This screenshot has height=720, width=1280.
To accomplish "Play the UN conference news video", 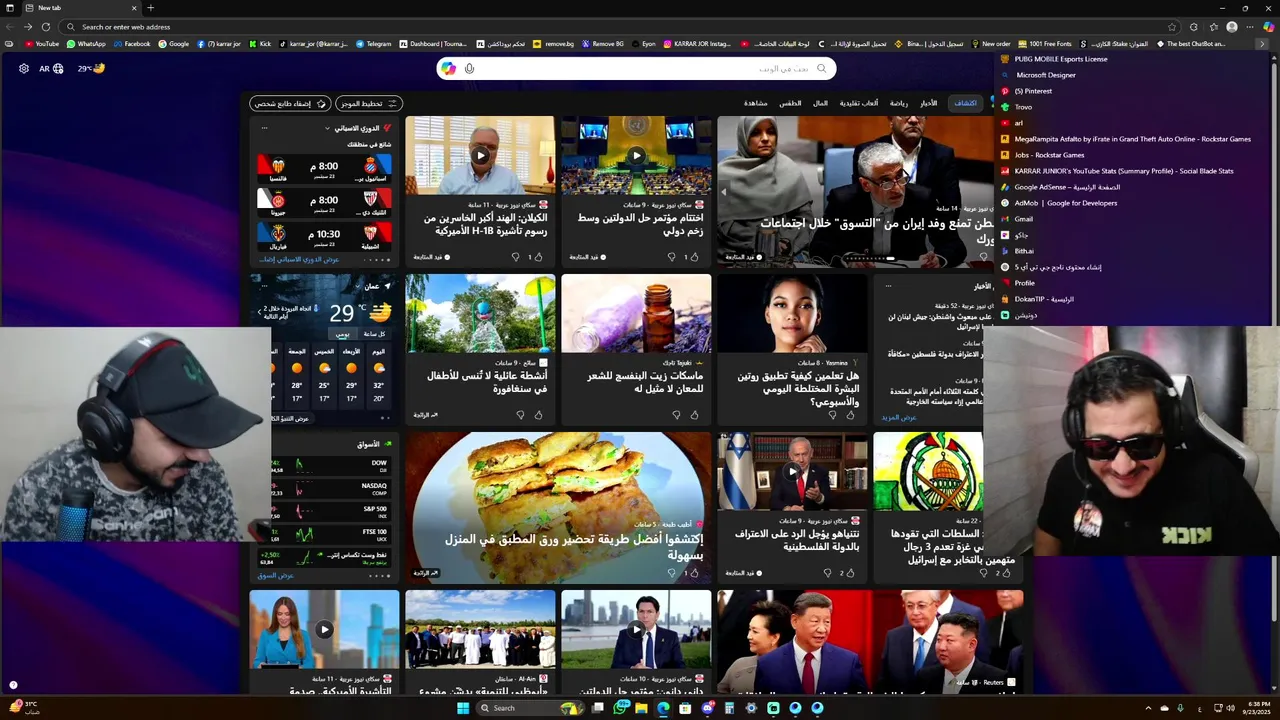I will point(636,156).
